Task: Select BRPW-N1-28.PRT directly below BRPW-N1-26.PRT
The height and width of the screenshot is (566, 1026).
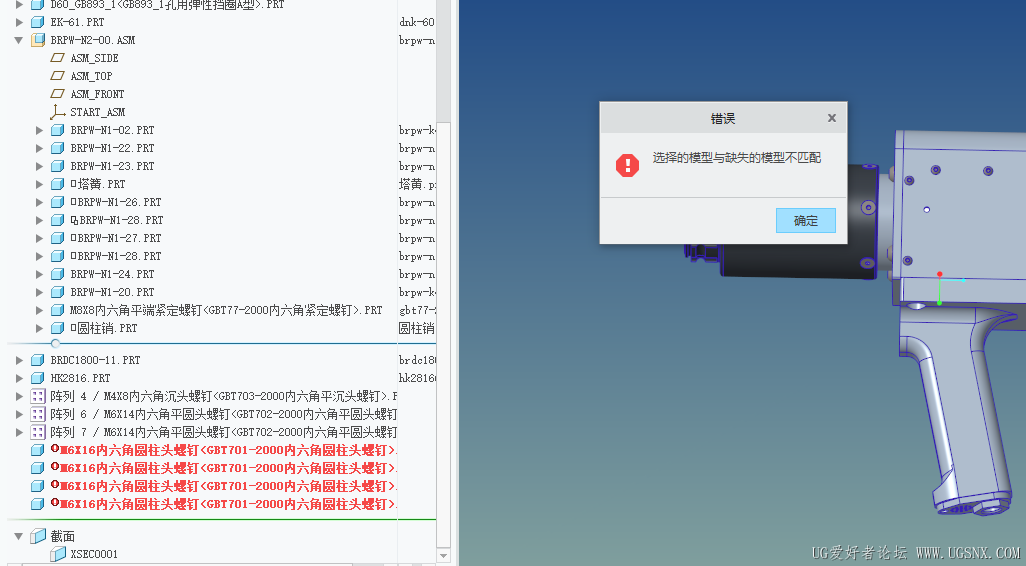Action: point(116,221)
